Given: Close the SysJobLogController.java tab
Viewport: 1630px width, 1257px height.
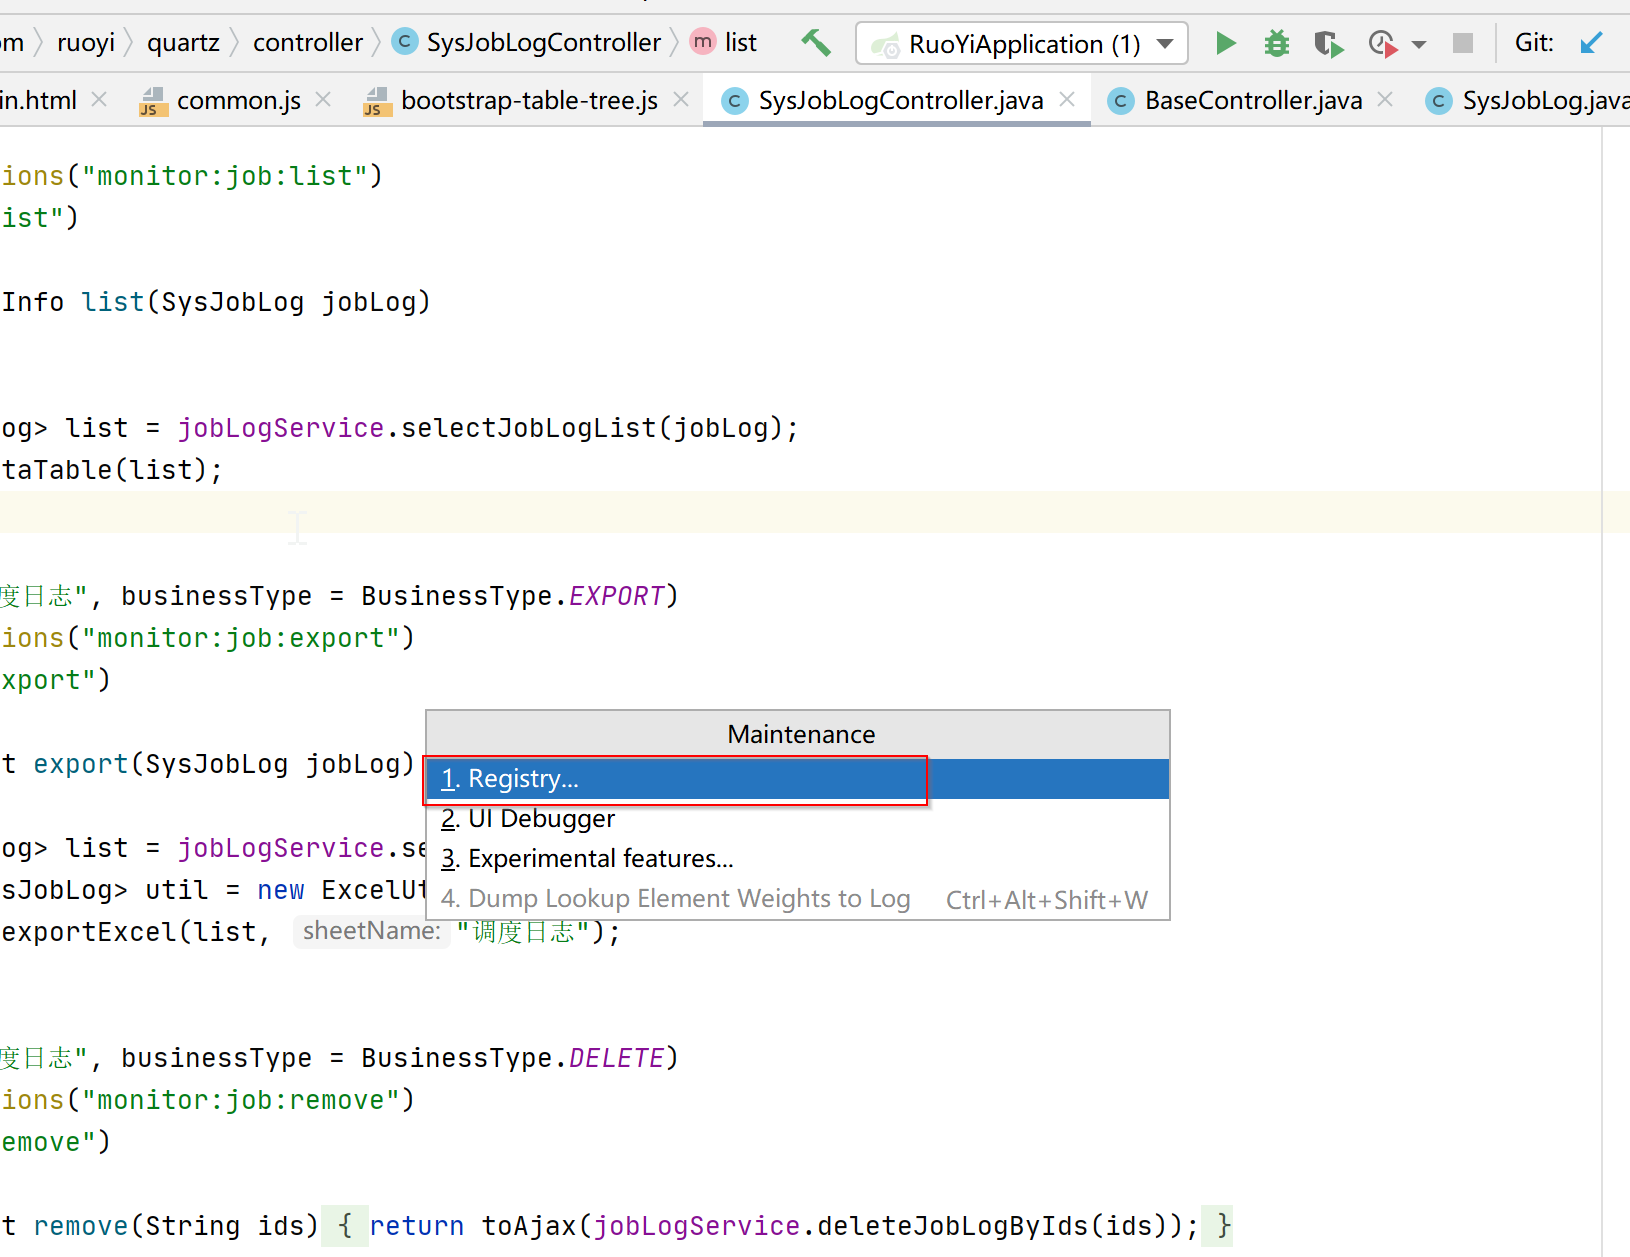Looking at the screenshot, I should [1067, 99].
